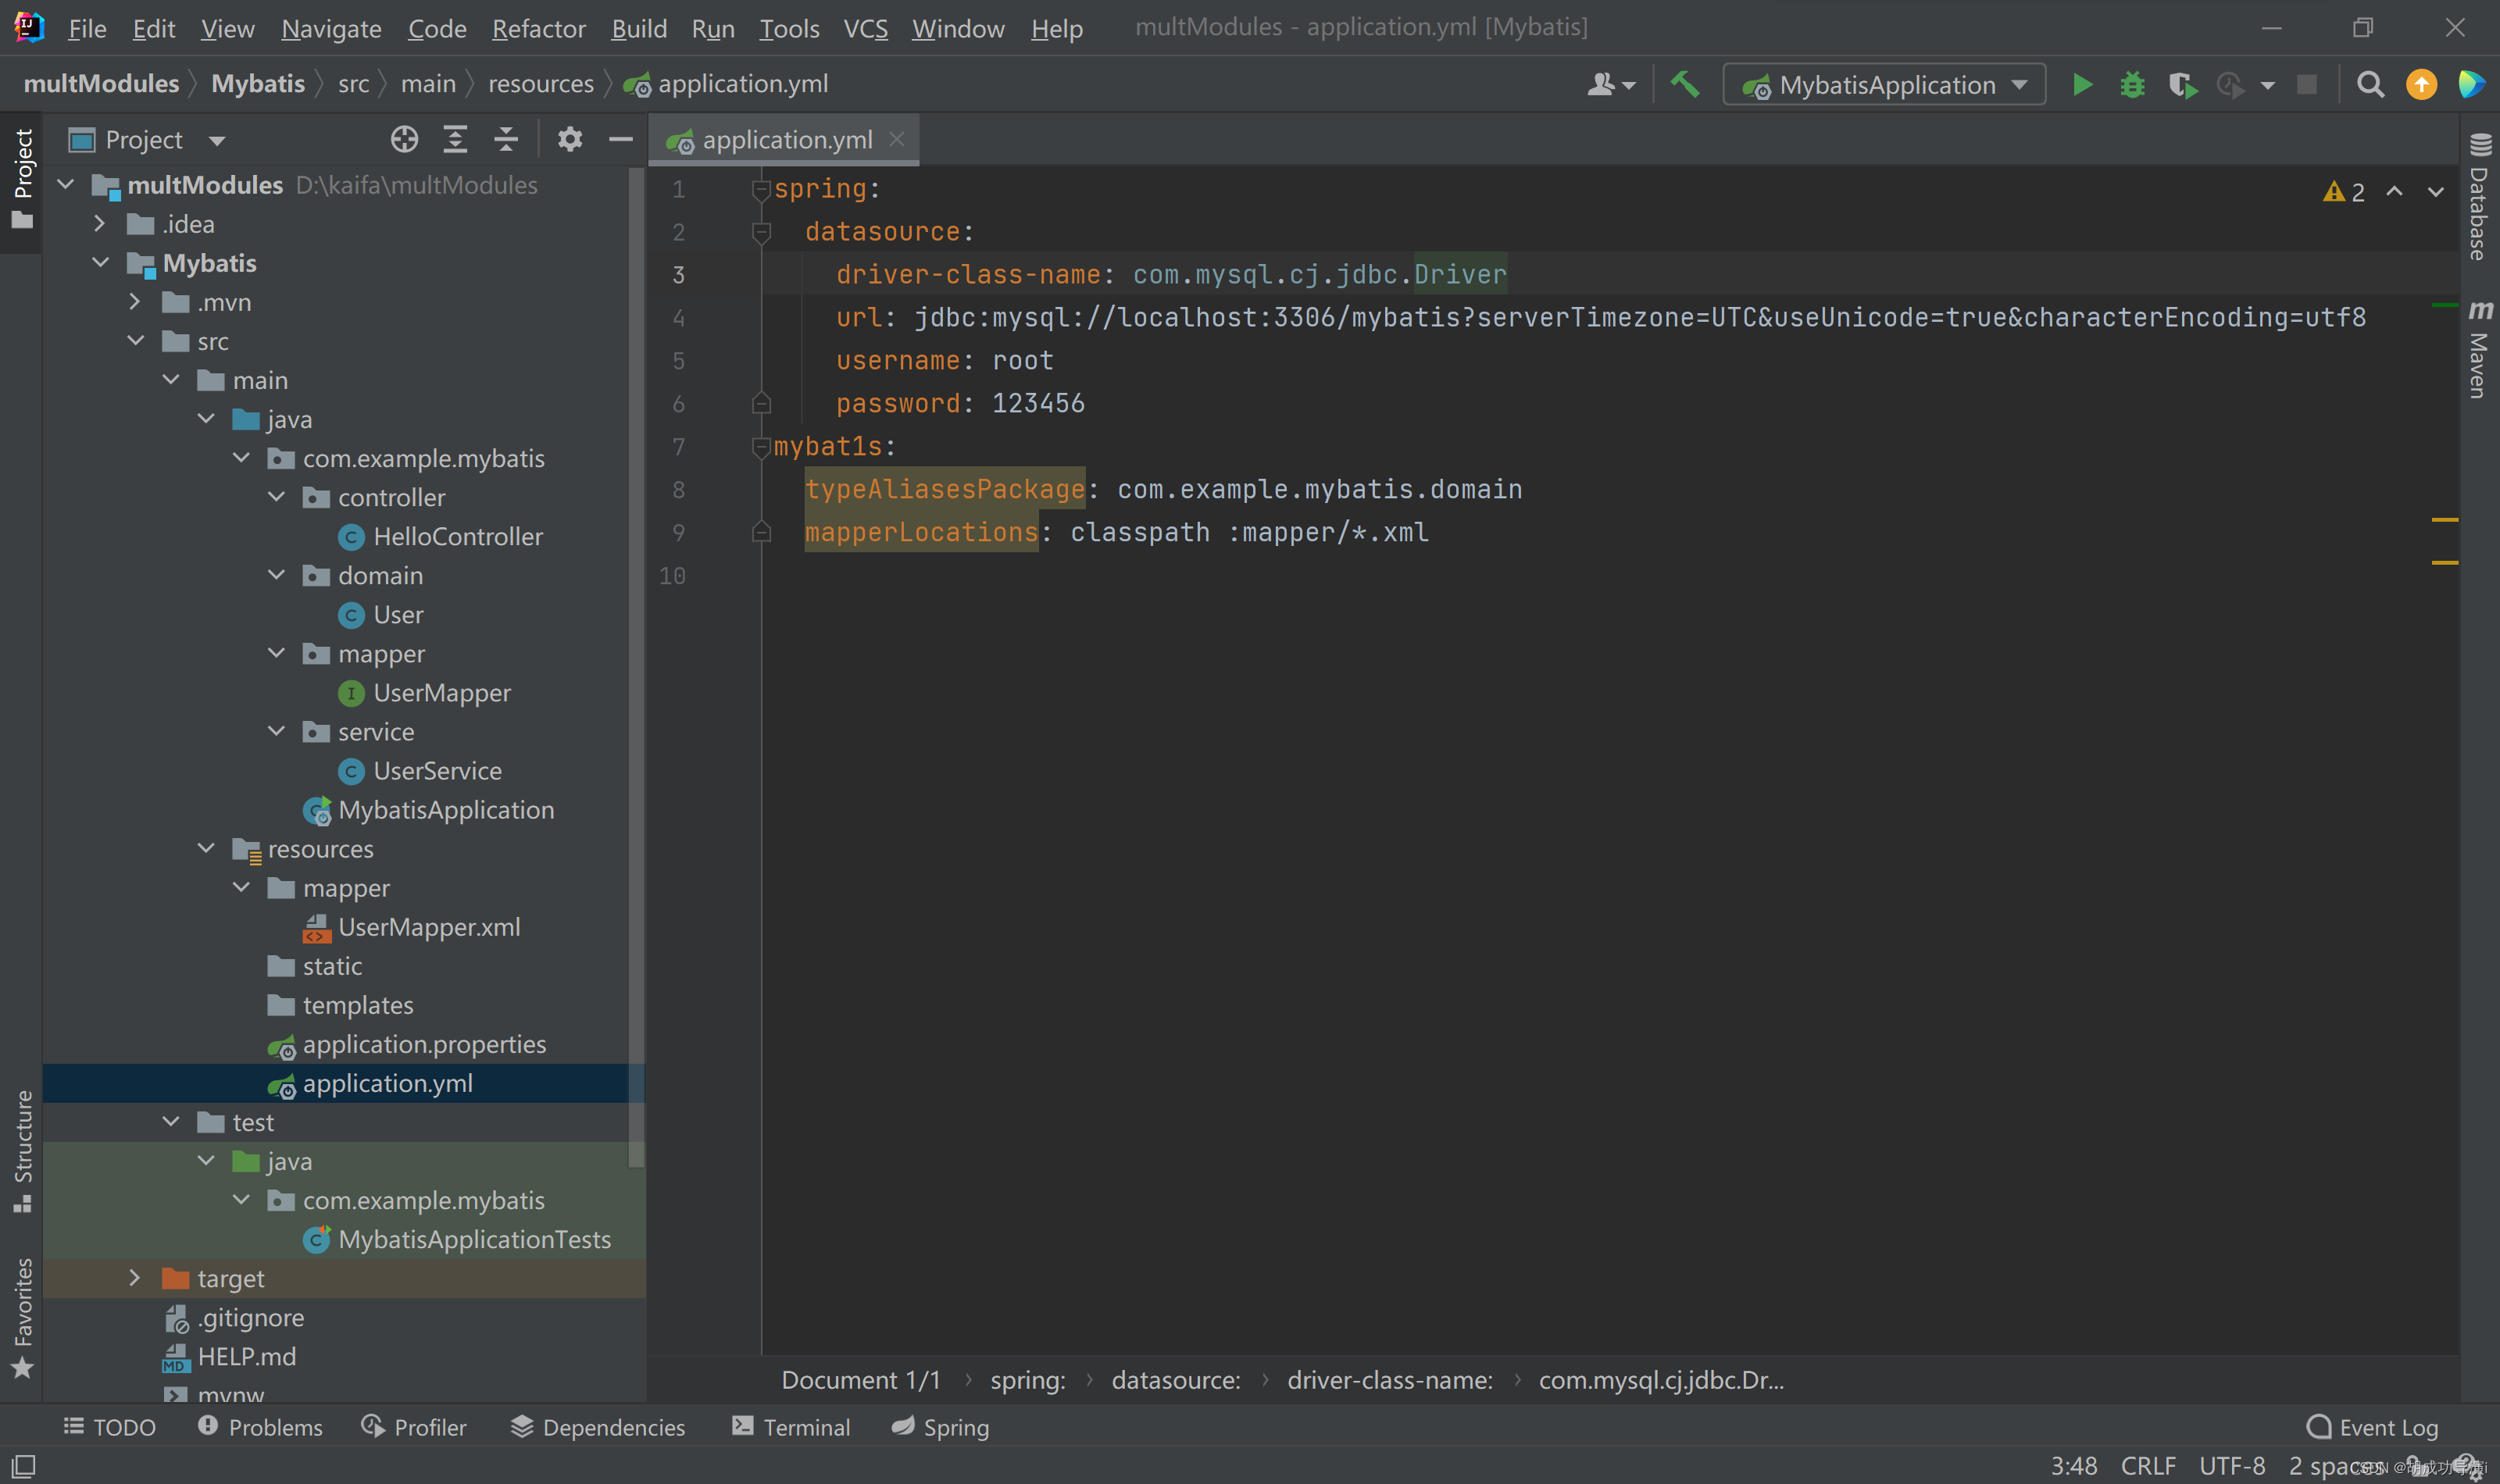
Task: Collapse the controller package node
Action: click(x=277, y=497)
